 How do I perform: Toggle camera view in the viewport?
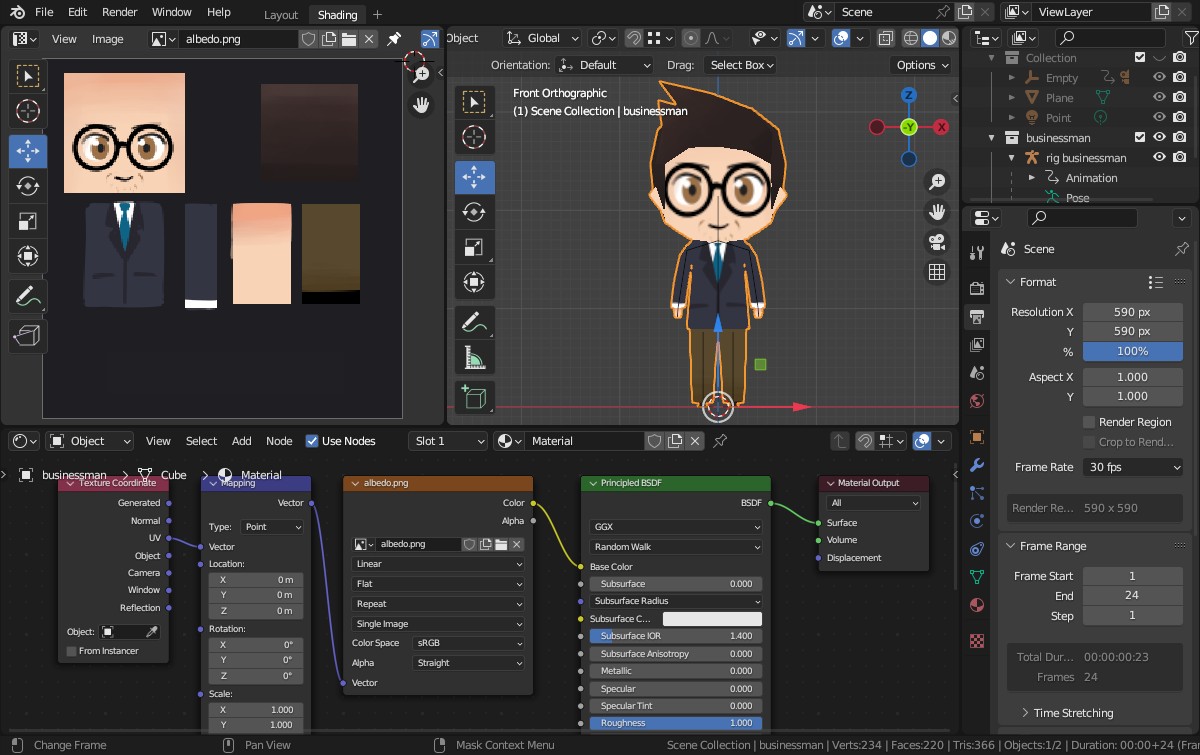937,242
